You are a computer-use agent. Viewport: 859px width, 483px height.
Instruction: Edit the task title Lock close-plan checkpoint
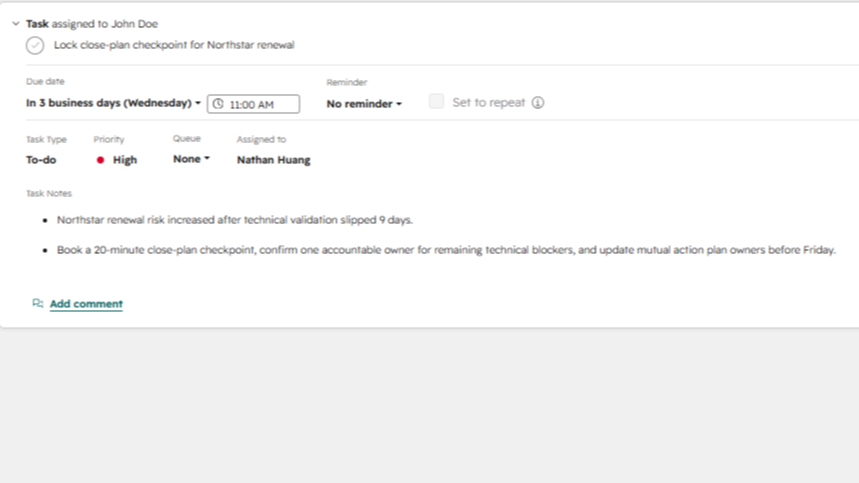pos(174,45)
